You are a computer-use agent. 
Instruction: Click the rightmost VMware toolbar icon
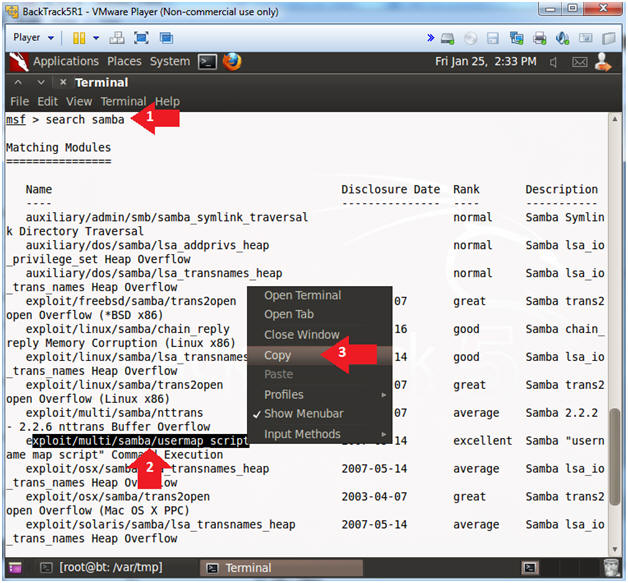[609, 38]
